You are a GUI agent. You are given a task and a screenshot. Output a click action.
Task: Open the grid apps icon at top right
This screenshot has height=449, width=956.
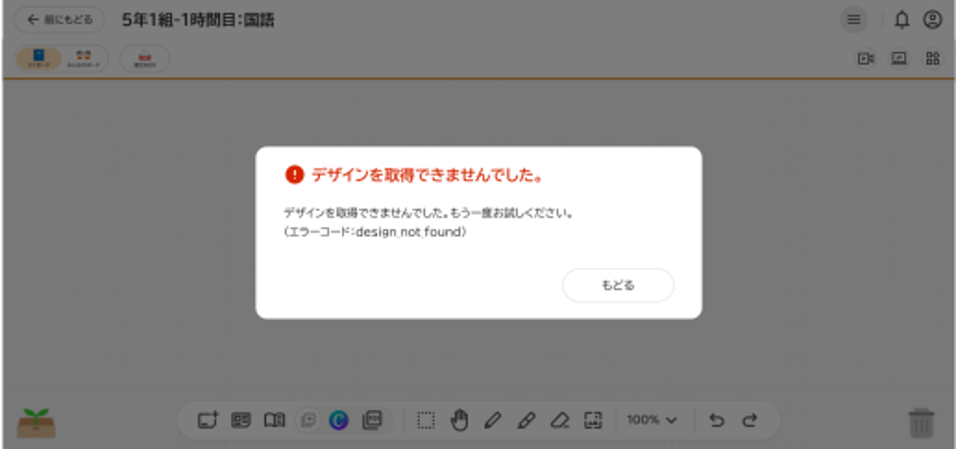click(933, 59)
